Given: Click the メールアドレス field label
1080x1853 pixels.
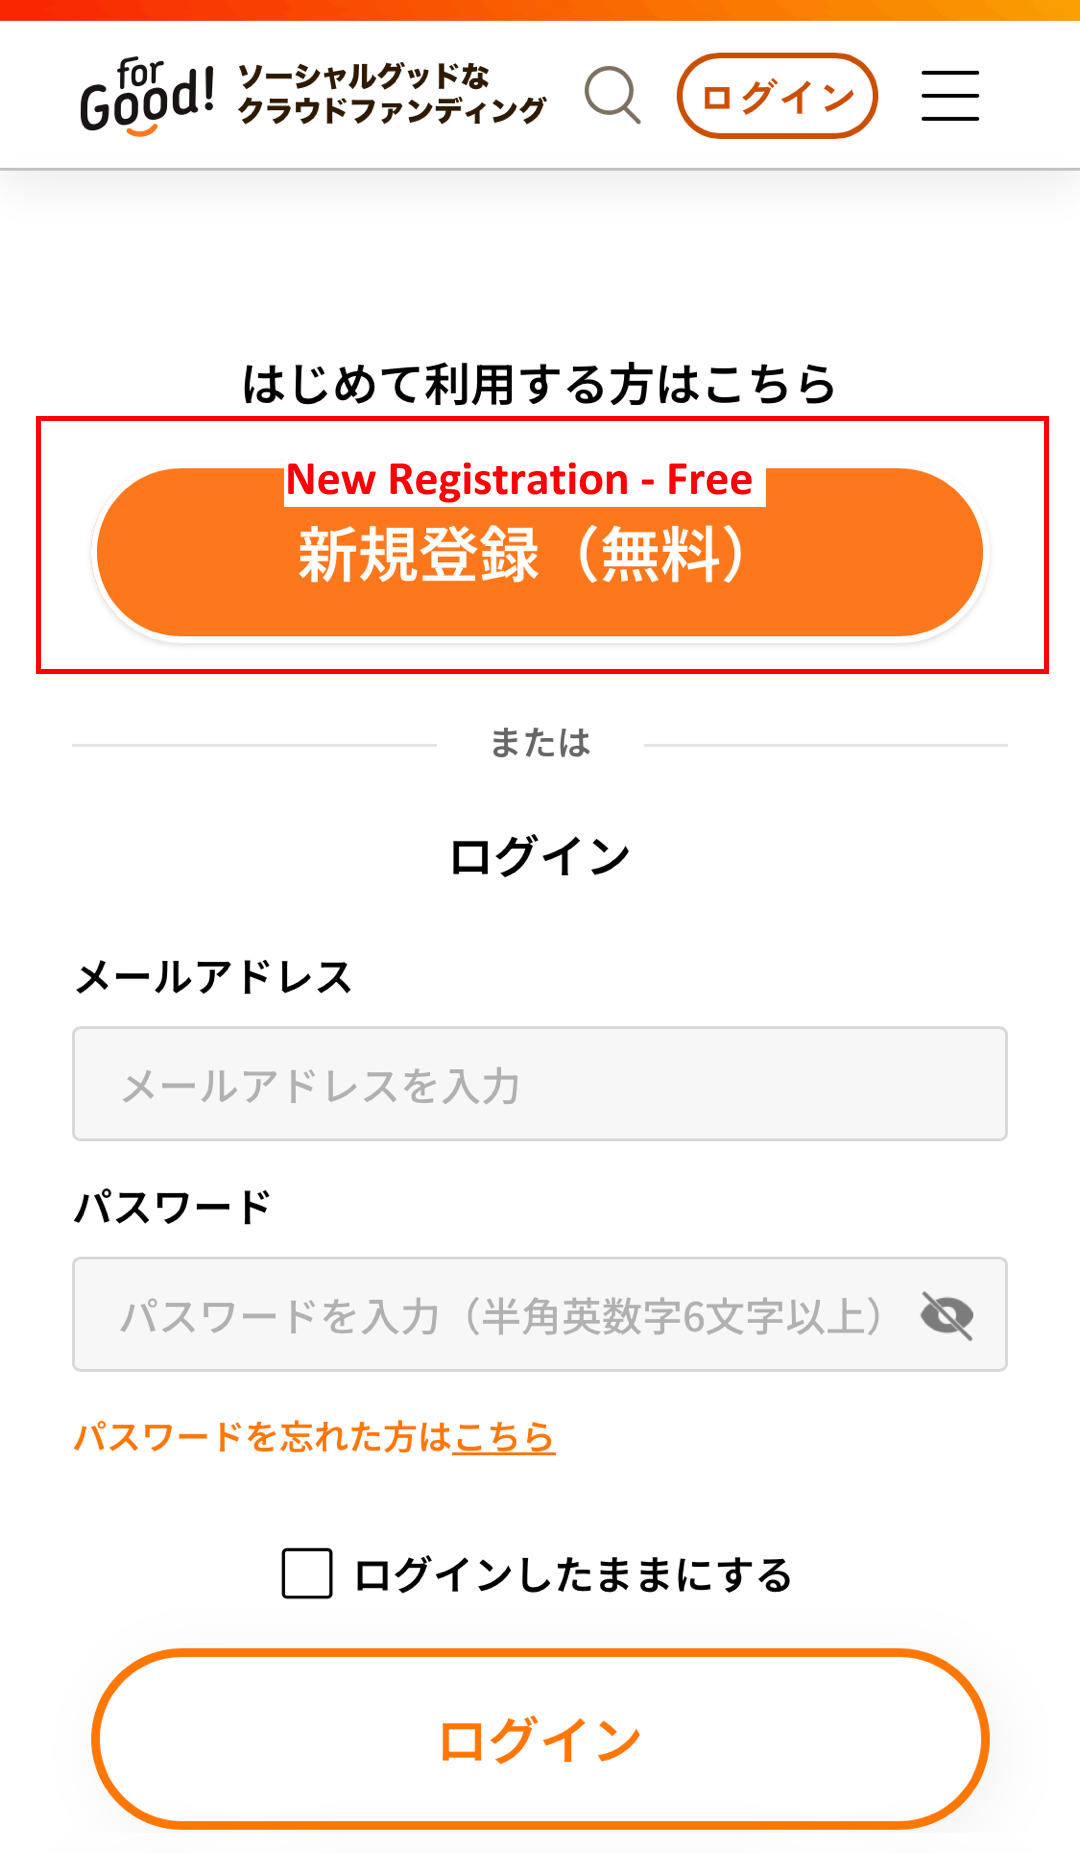Looking at the screenshot, I should point(214,977).
